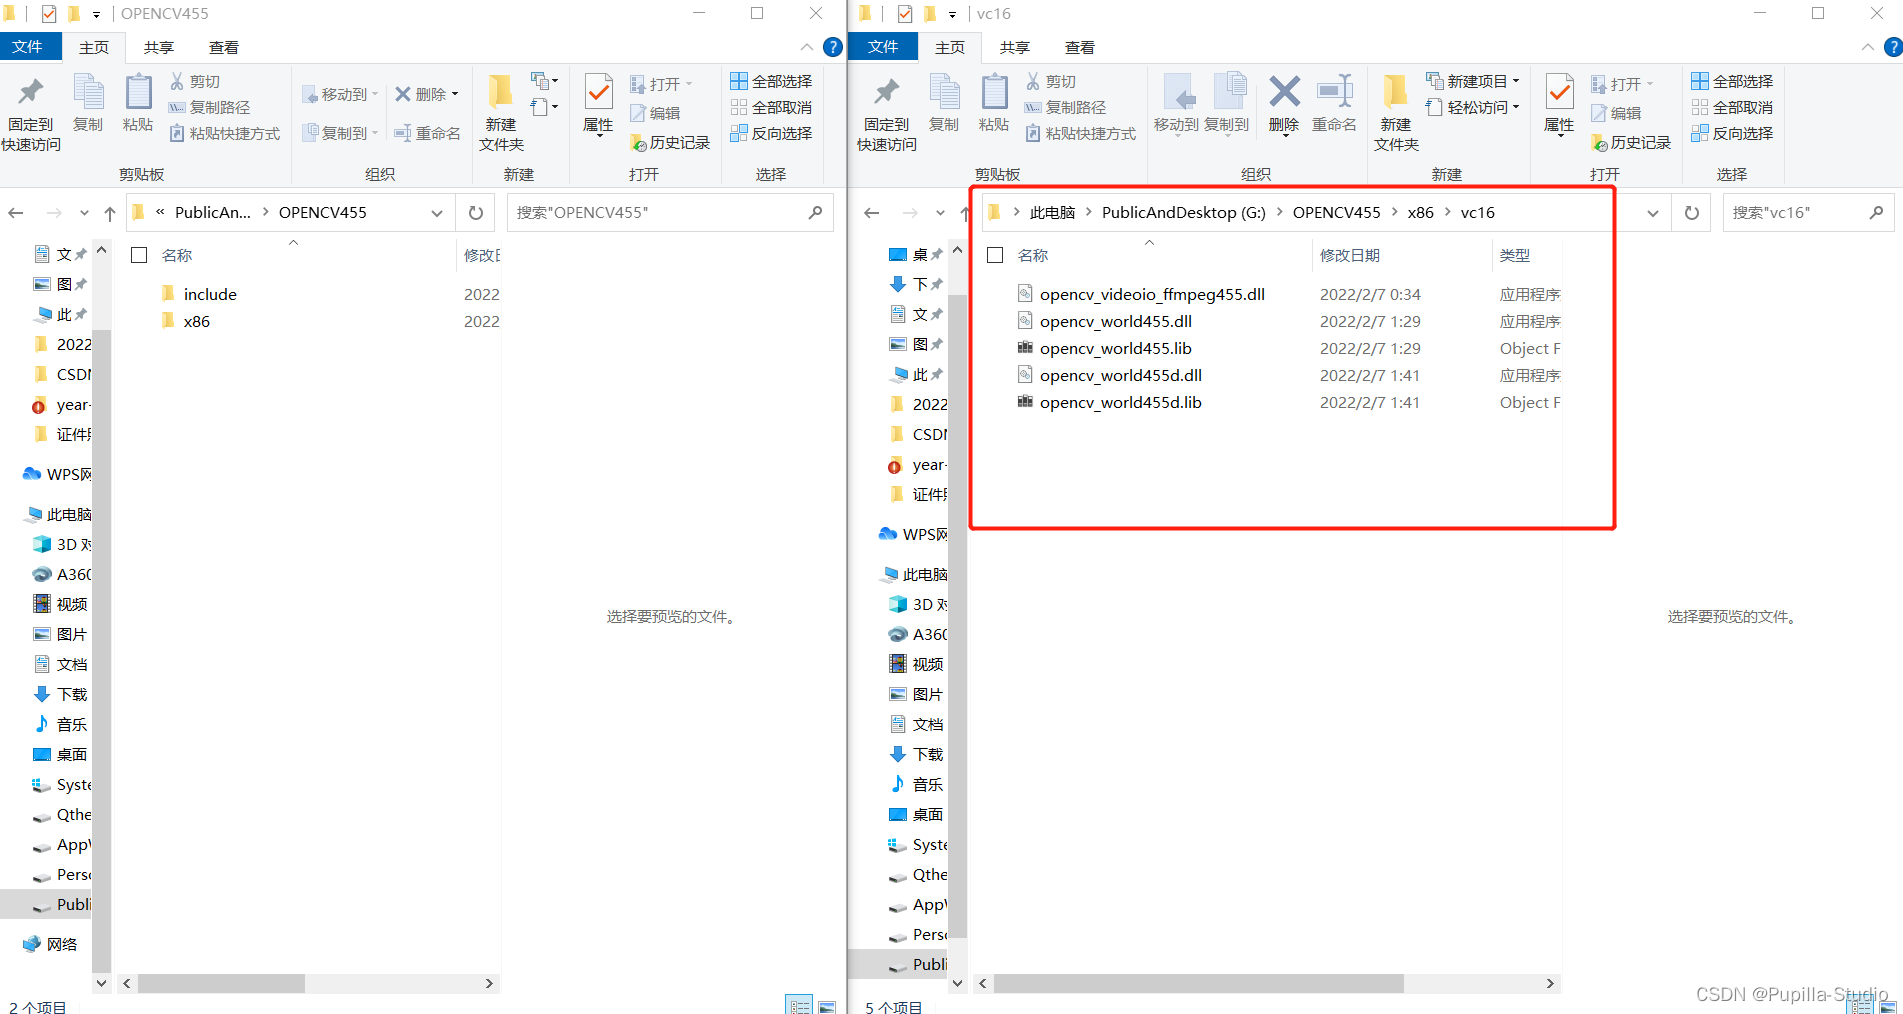Go up one level in OPENCV455 window
Image resolution: width=1903 pixels, height=1014 pixels.
pyautogui.click(x=110, y=212)
